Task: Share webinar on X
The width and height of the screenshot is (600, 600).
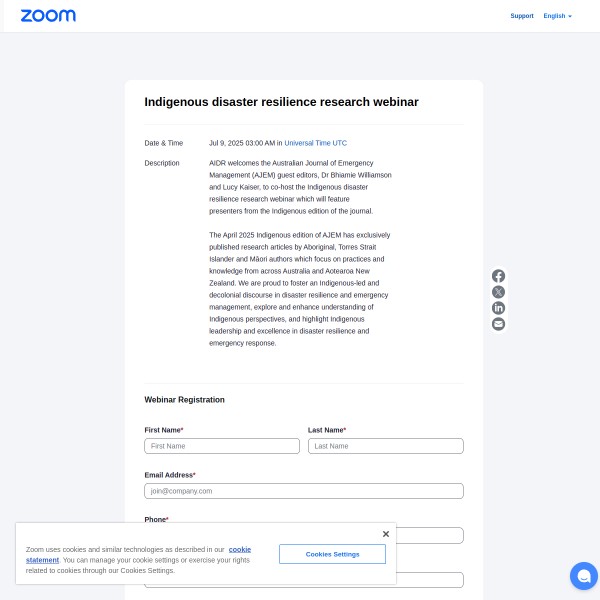Action: tap(498, 292)
